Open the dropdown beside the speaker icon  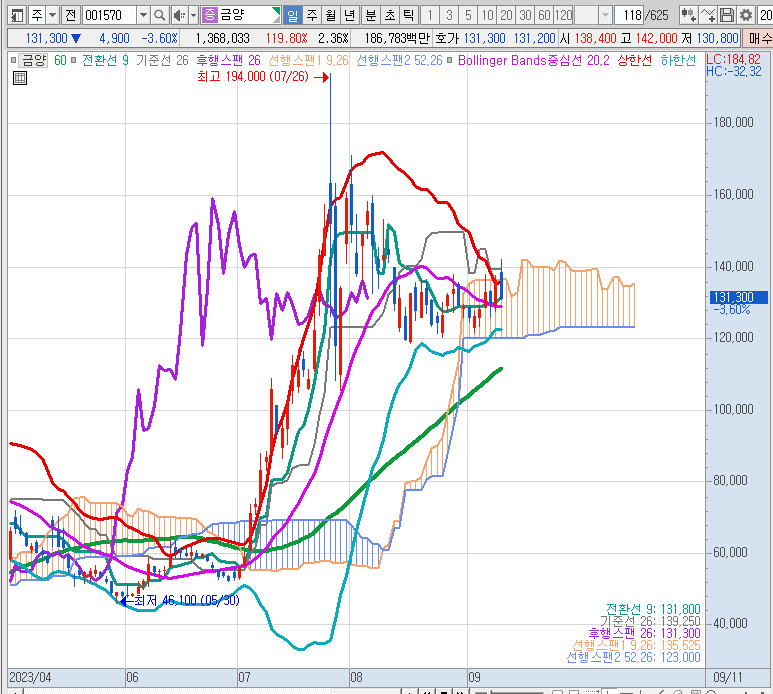(x=193, y=16)
